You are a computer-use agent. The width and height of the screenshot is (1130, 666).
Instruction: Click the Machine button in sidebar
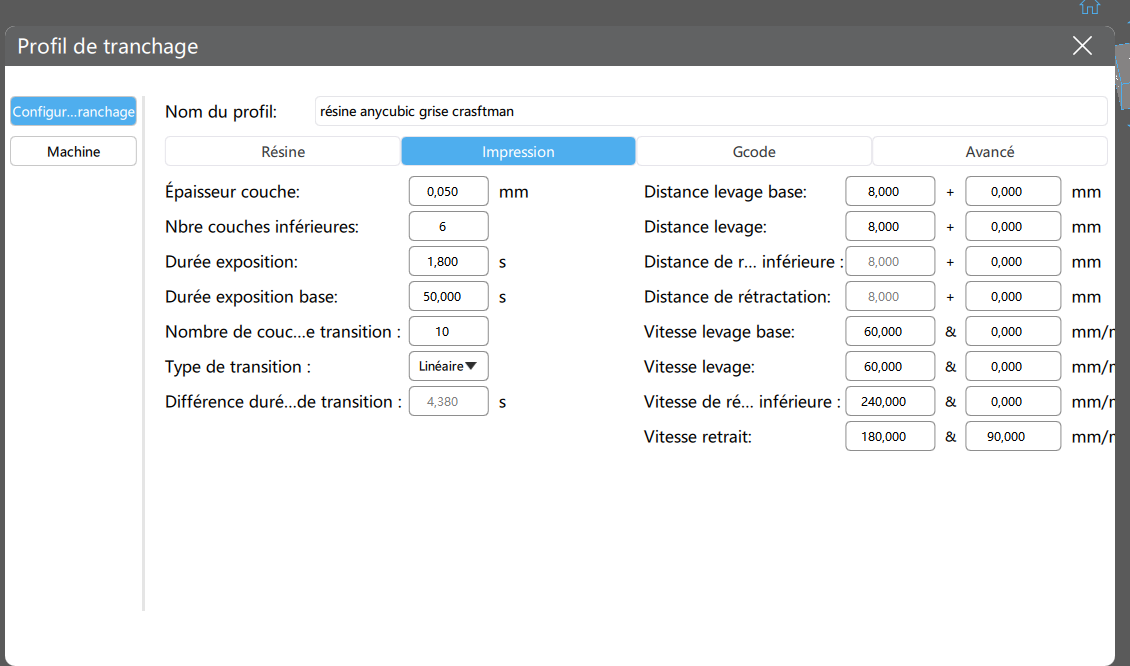[x=74, y=151]
